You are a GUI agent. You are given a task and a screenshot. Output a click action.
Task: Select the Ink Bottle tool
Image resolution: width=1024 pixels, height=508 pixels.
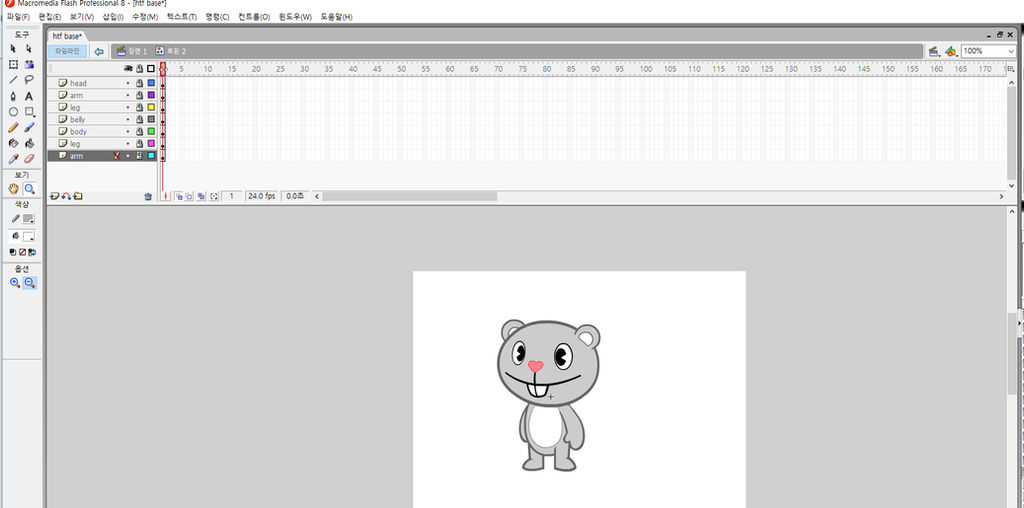click(13, 143)
